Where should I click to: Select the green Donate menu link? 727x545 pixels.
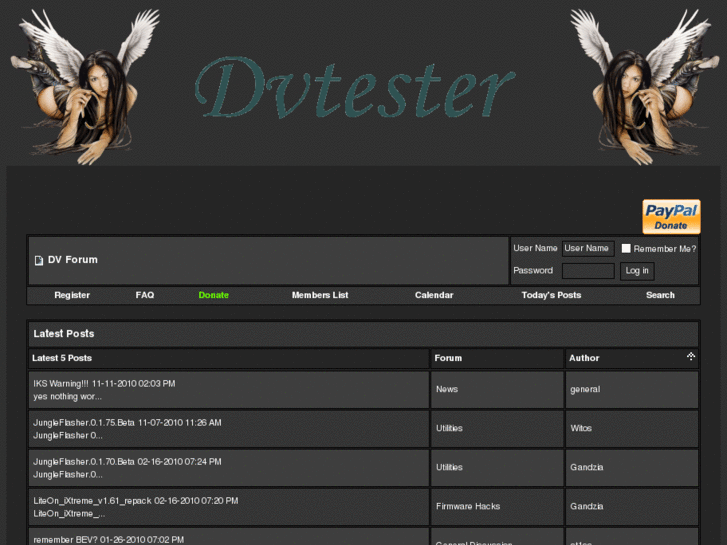pyautogui.click(x=213, y=295)
